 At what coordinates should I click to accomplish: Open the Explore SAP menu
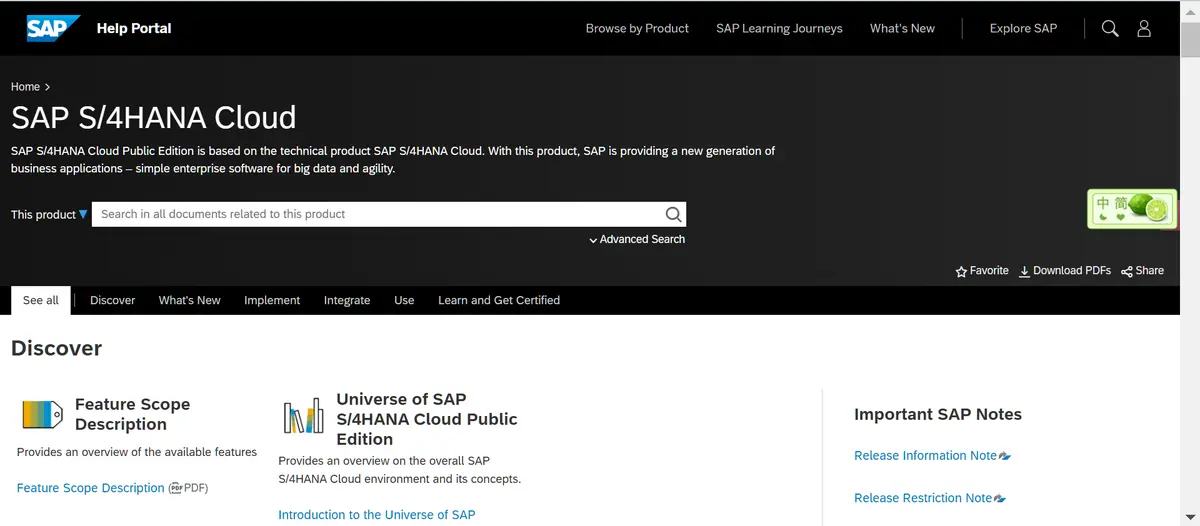1023,28
